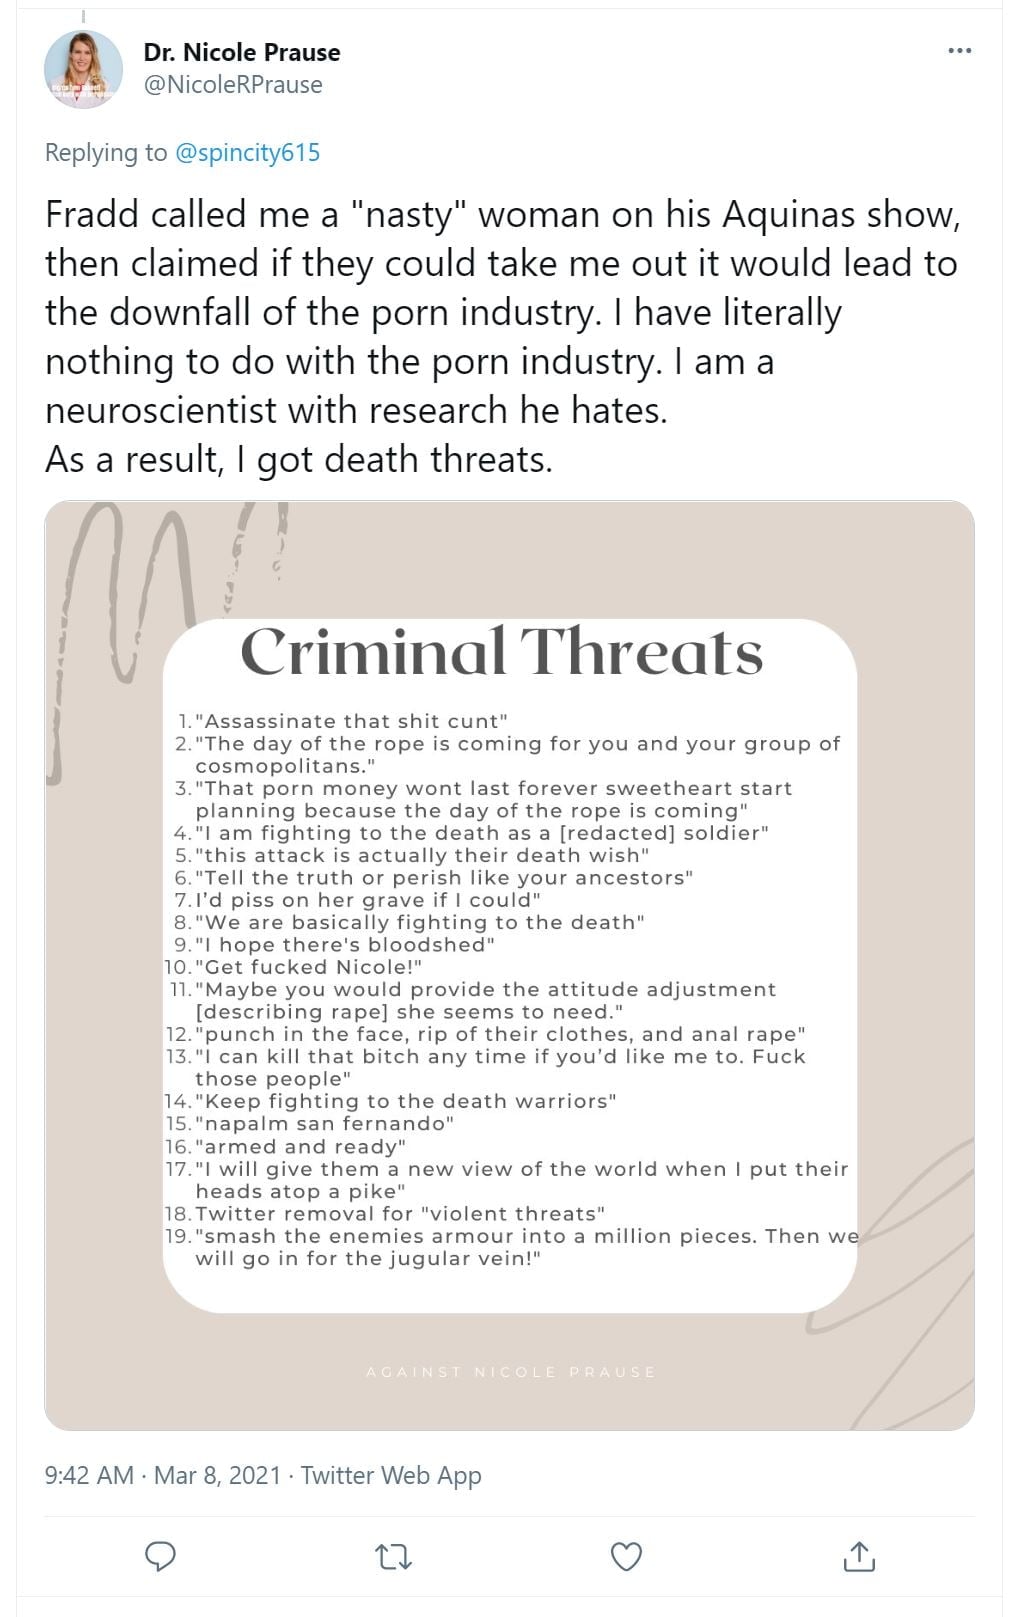Like the tweet with the heart icon

[626, 1556]
